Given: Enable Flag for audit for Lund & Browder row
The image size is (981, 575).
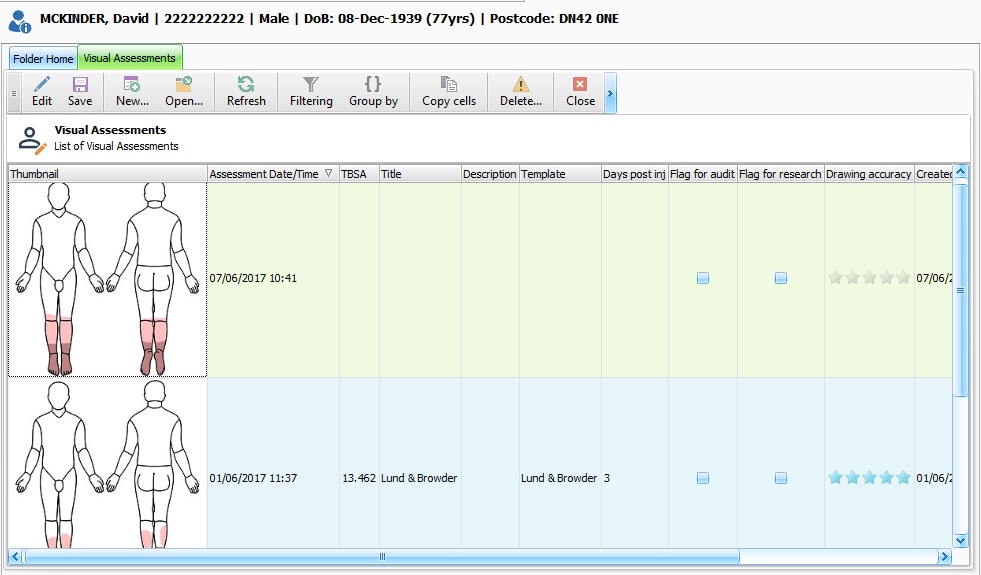Looking at the screenshot, I should point(703,478).
